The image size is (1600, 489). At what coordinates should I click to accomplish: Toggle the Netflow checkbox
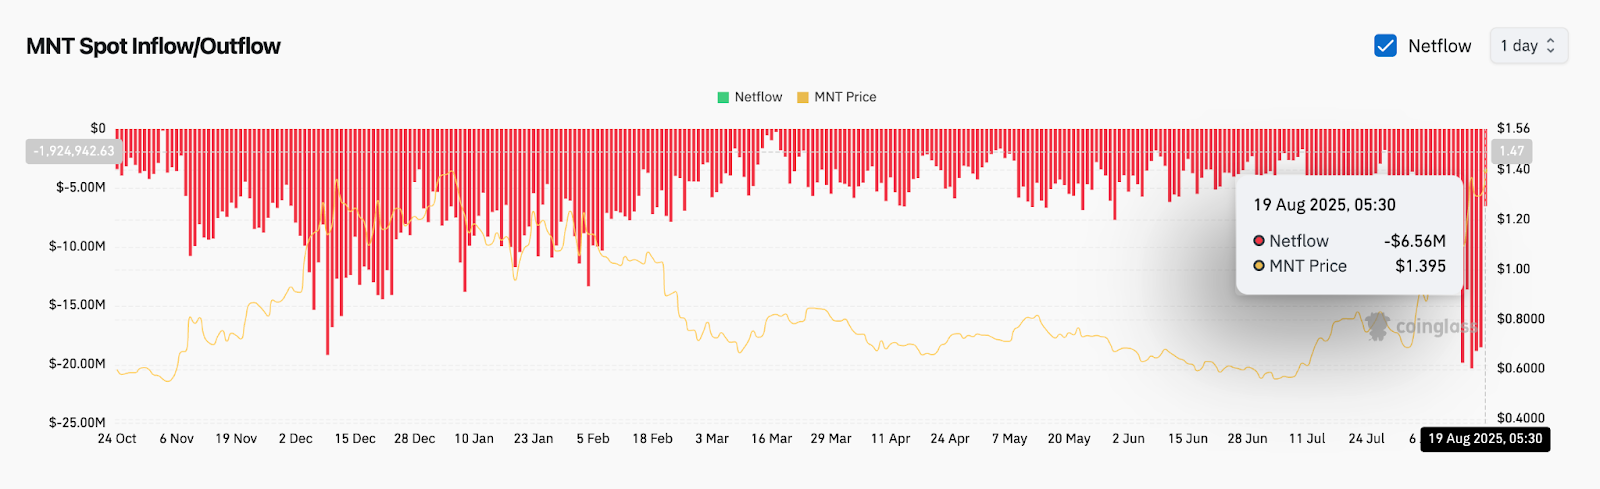[1385, 46]
